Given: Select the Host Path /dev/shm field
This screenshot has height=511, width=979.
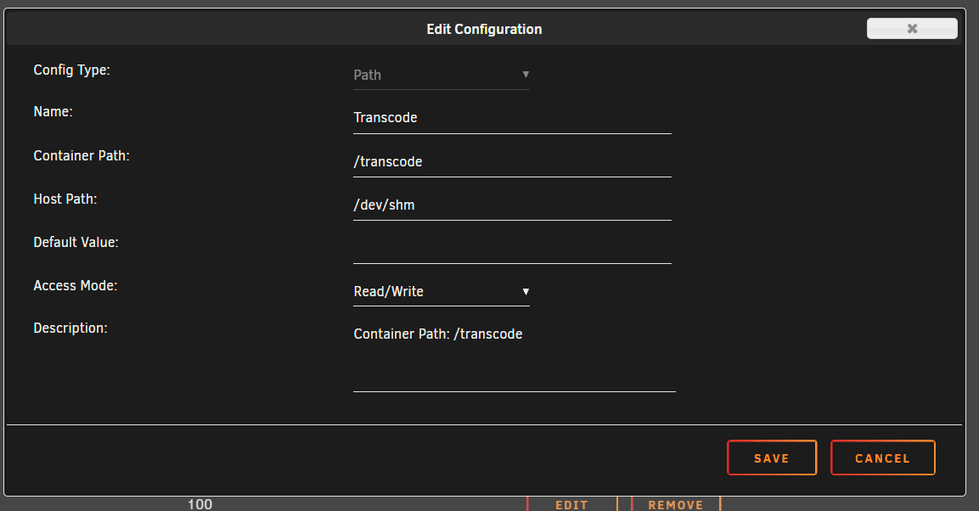Looking at the screenshot, I should click(511, 205).
